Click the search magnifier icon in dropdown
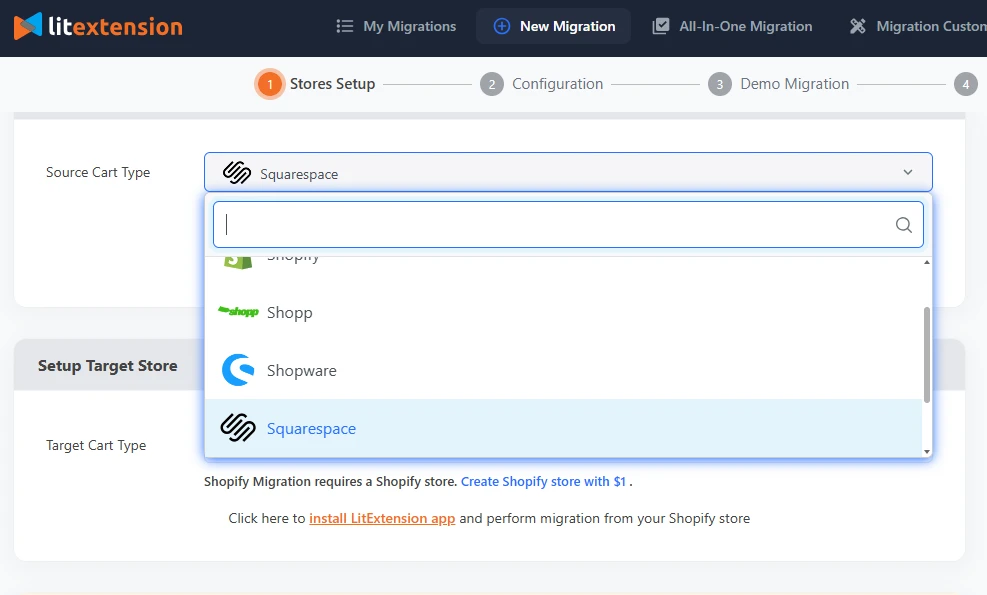This screenshot has height=595, width=987. [903, 225]
